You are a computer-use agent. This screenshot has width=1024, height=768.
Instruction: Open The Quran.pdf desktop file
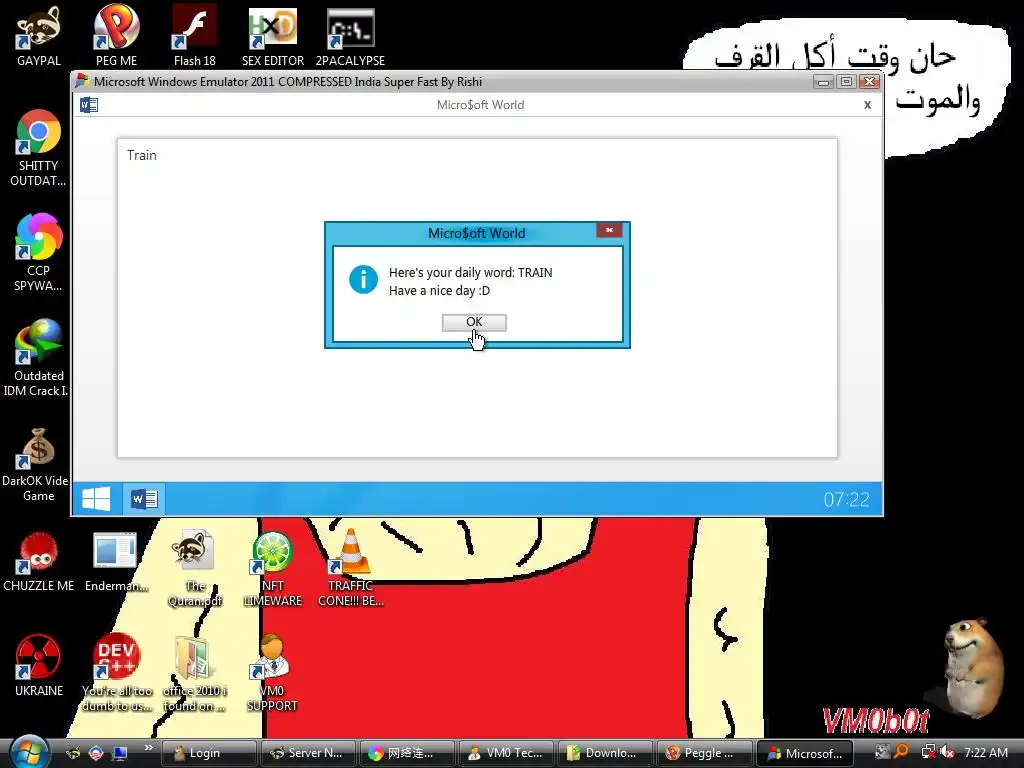click(195, 568)
